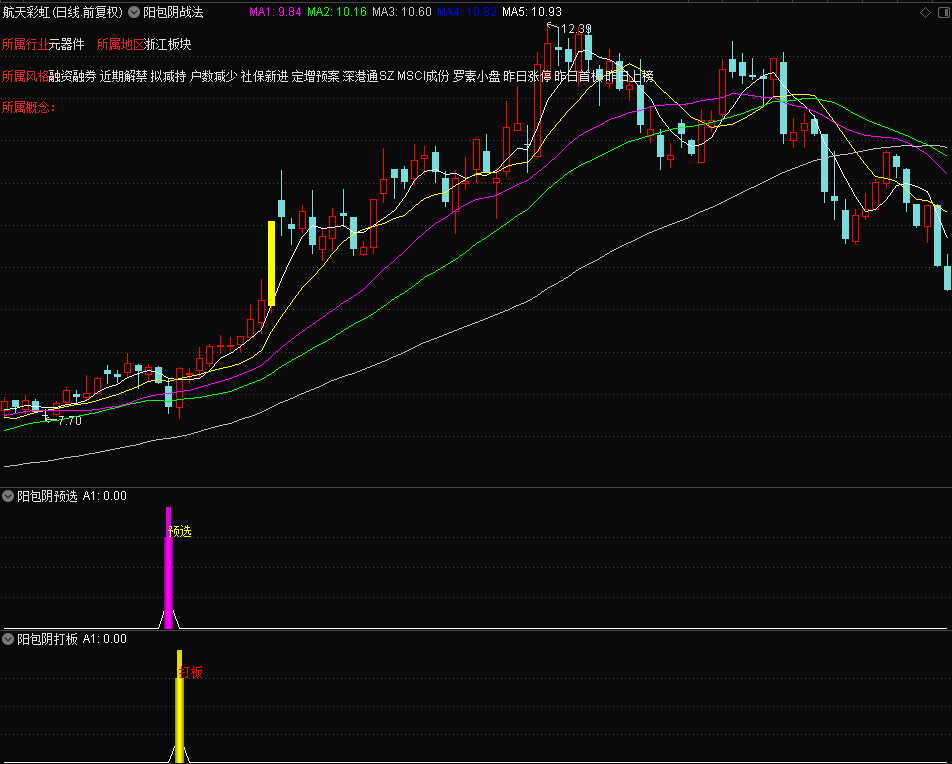Image resolution: width=952 pixels, height=764 pixels.
Task: Click the magenta 预选 signal bar
Action: click(x=168, y=570)
